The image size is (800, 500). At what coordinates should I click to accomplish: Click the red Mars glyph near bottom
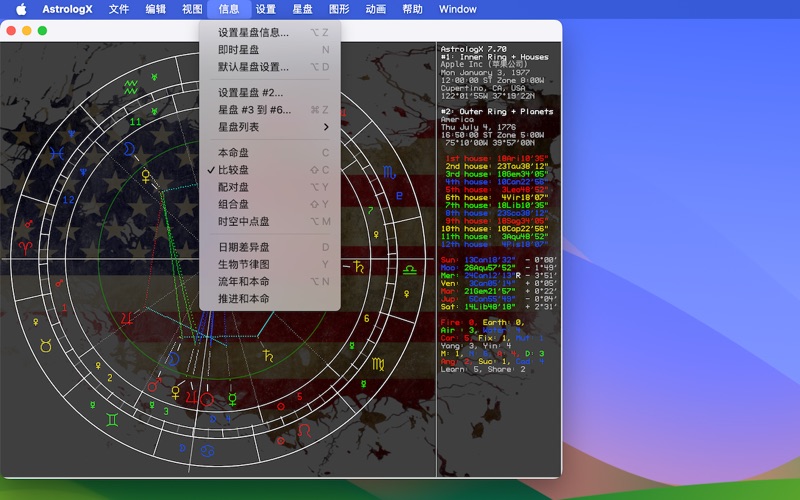click(154, 384)
